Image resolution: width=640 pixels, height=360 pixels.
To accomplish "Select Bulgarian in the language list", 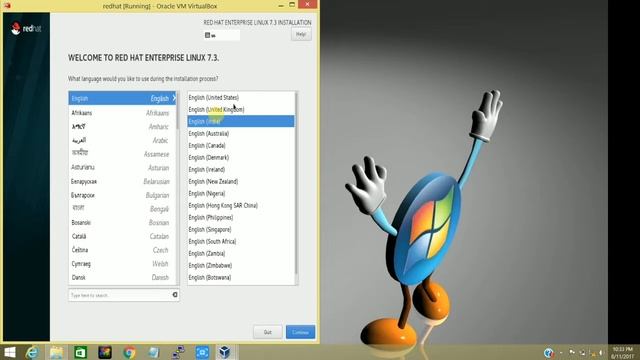I will pyautogui.click(x=122, y=195).
